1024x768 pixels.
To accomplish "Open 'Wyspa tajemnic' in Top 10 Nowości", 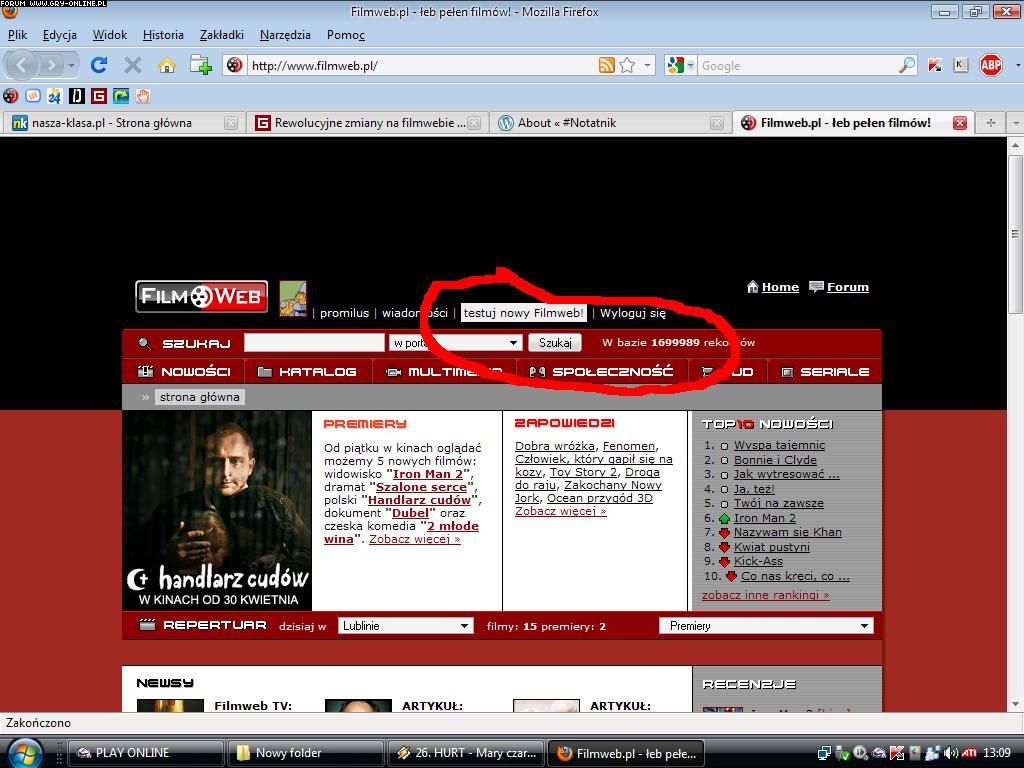I will [779, 445].
